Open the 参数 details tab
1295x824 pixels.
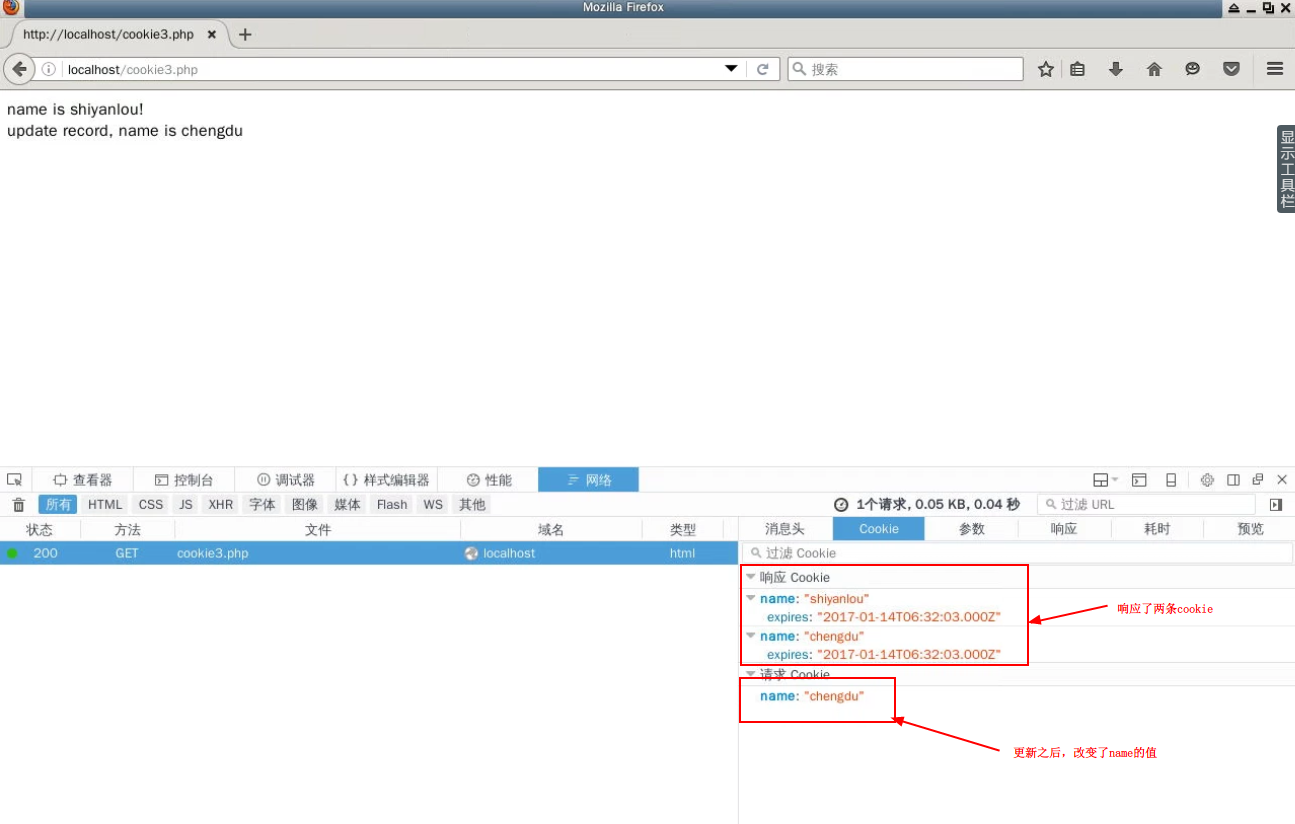coord(972,529)
